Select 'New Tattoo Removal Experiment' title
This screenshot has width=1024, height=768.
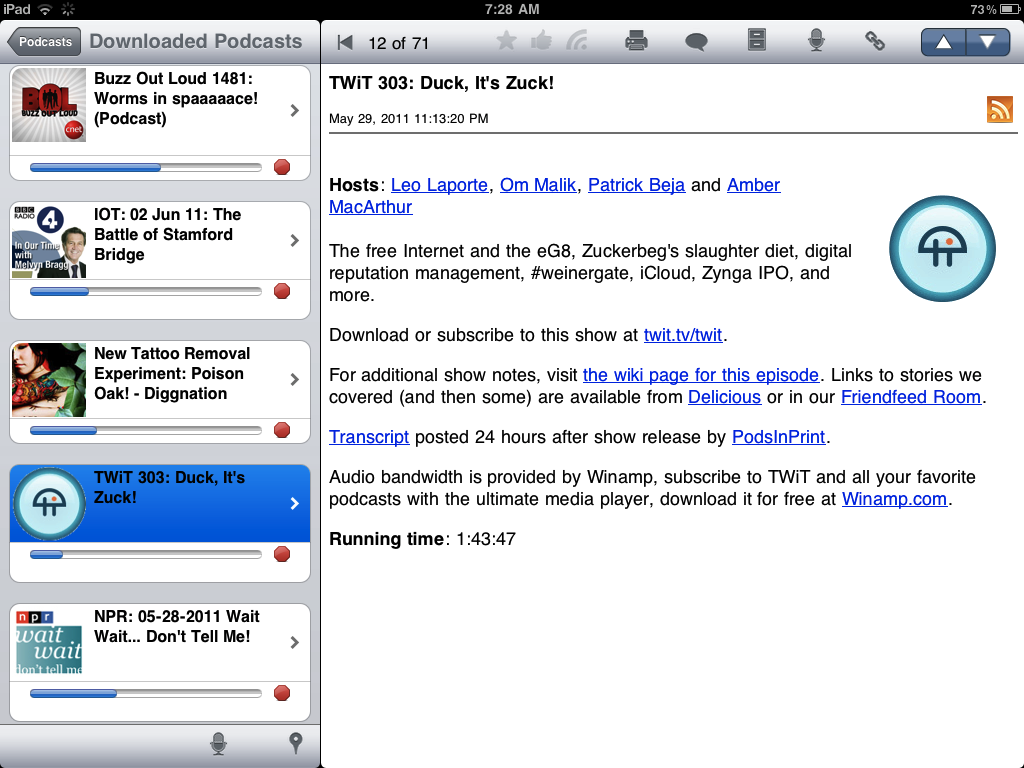click(172, 374)
